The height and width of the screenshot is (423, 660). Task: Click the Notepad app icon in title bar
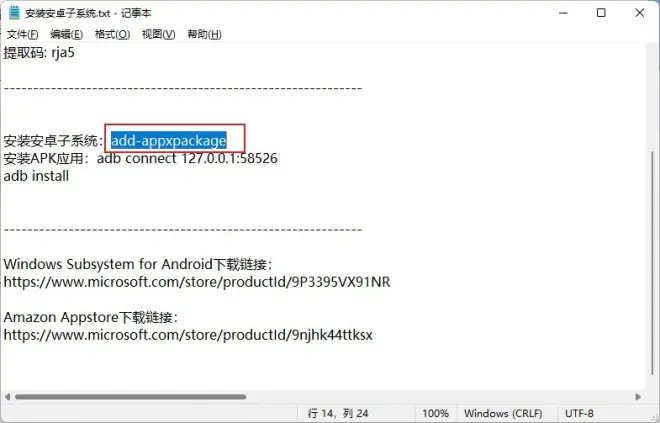point(14,13)
